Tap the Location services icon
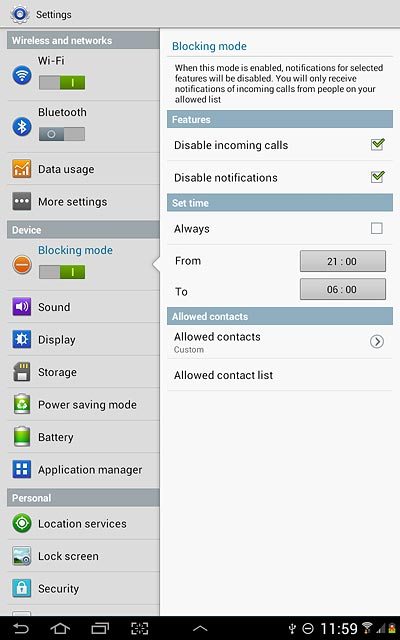The width and height of the screenshot is (400, 640). click(x=22, y=523)
